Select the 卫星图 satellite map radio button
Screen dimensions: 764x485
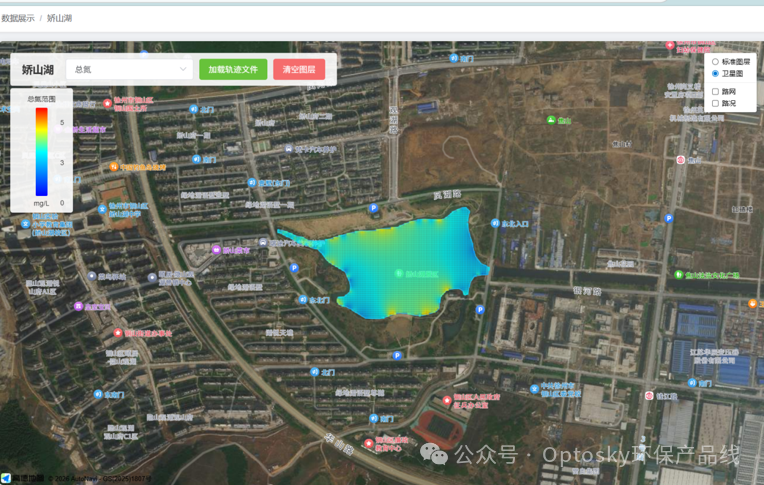715,73
